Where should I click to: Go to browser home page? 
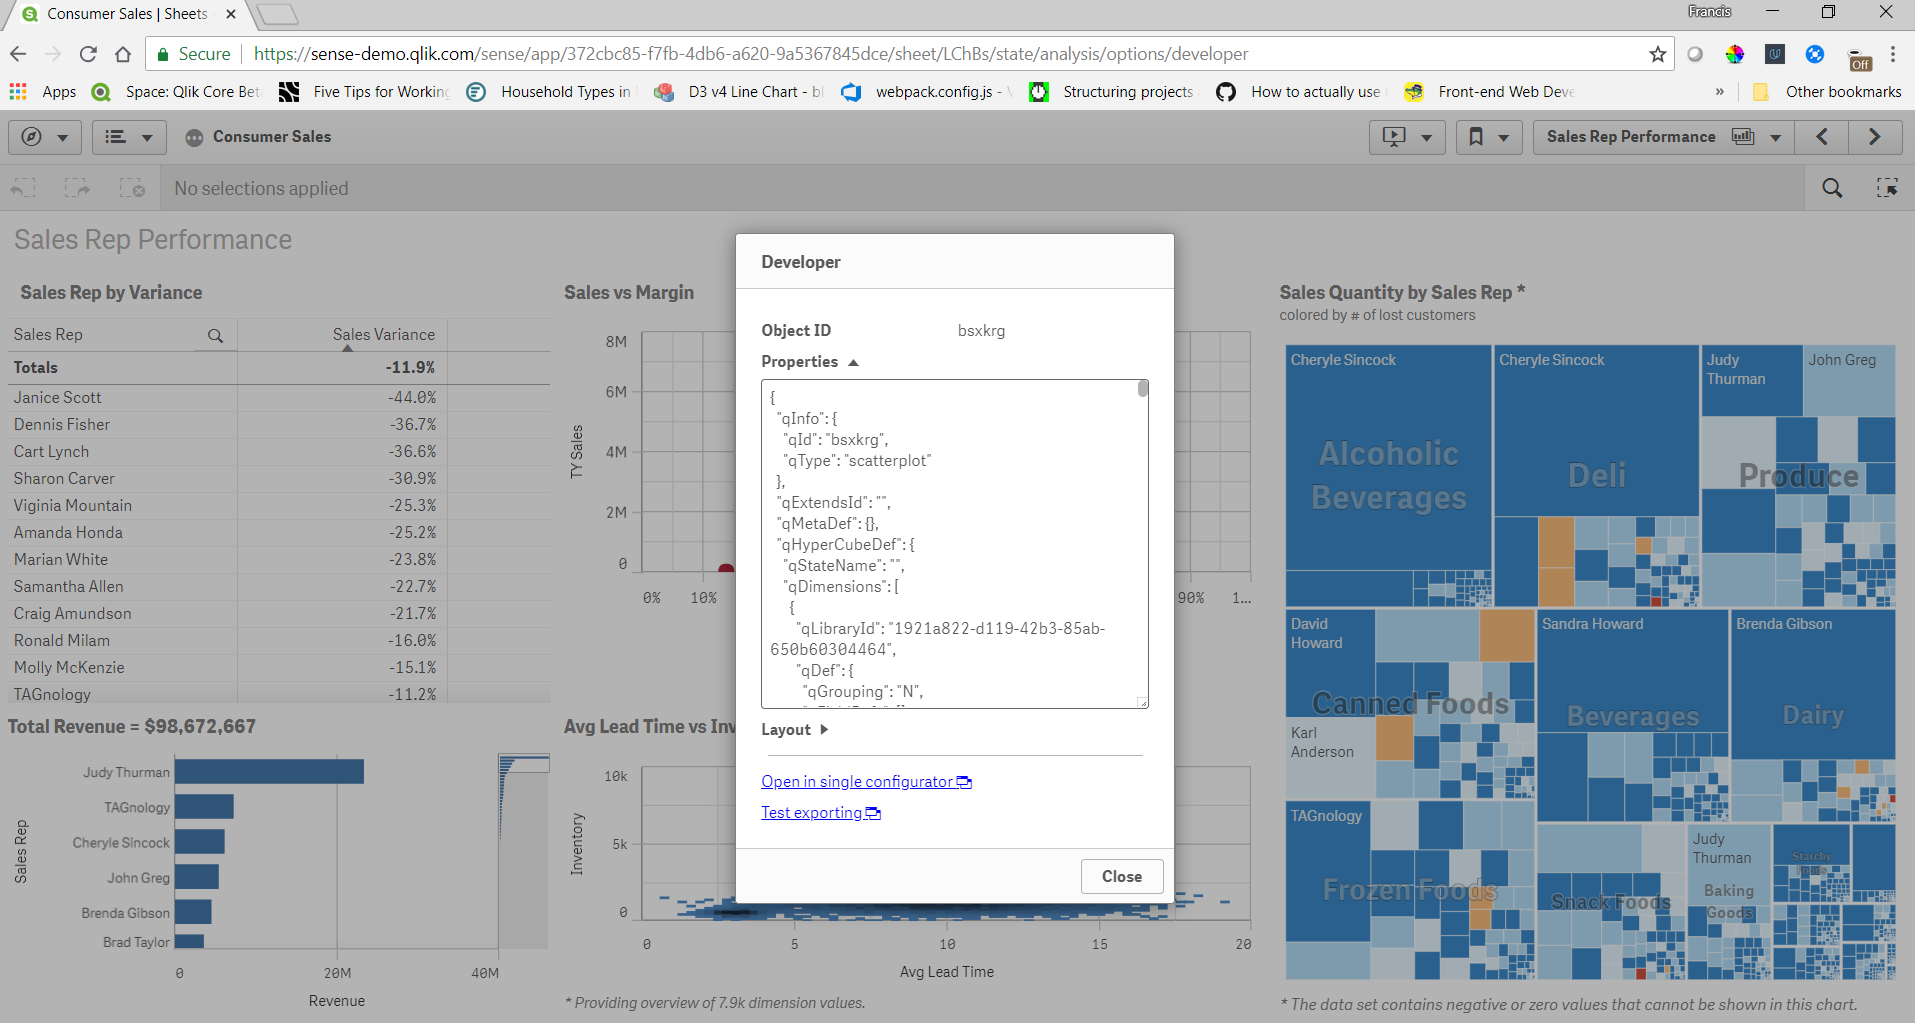[123, 54]
